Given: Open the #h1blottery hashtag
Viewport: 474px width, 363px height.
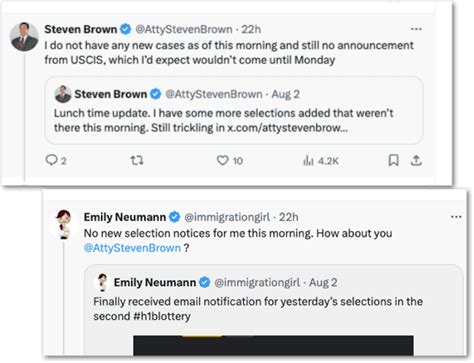Looking at the screenshot, I should click(x=162, y=316).
